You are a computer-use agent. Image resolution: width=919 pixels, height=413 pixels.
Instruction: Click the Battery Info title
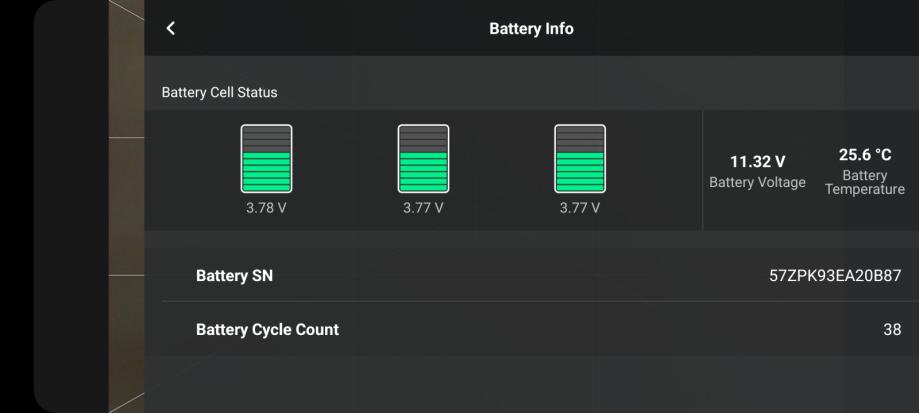531,29
